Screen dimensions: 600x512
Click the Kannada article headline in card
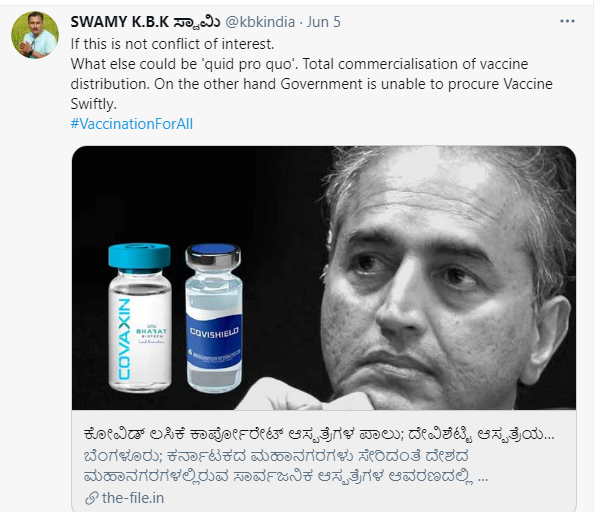coord(319,435)
